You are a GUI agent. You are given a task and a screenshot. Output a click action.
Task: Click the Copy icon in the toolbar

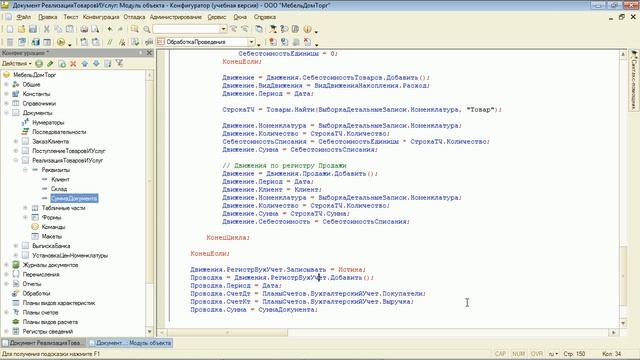click(58, 29)
